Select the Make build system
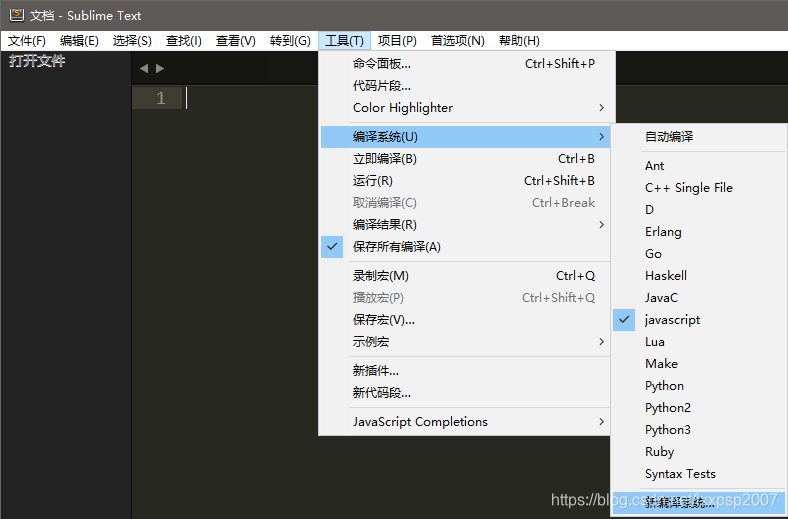The width and height of the screenshot is (788, 519). tap(699, 364)
